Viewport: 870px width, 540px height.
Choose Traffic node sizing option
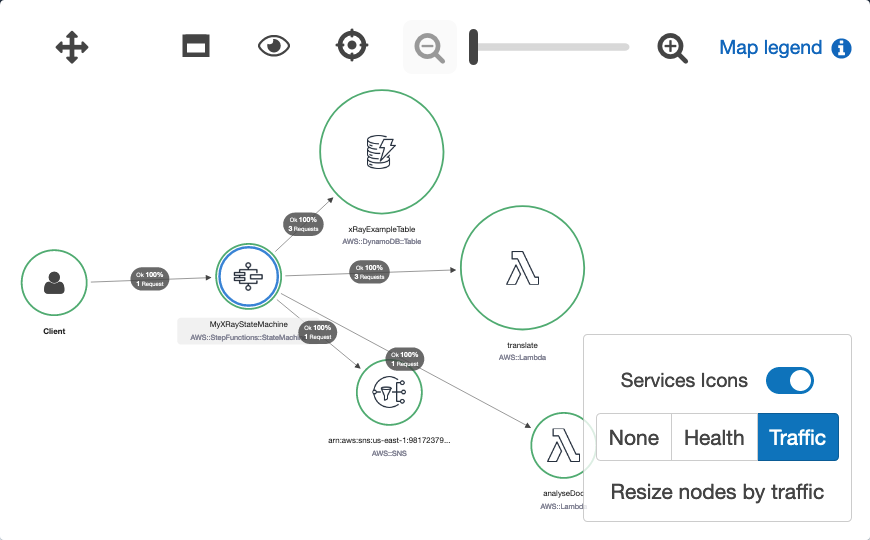pos(798,437)
